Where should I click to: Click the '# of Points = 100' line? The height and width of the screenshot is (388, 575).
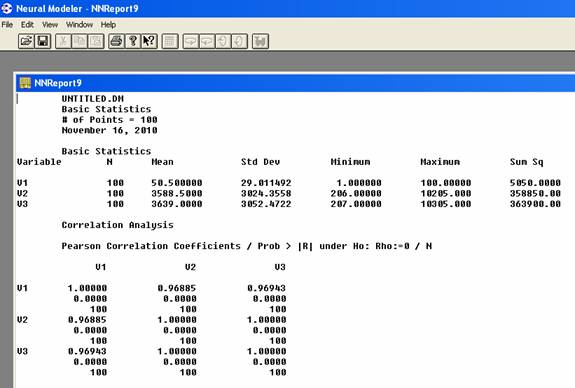tap(110, 120)
